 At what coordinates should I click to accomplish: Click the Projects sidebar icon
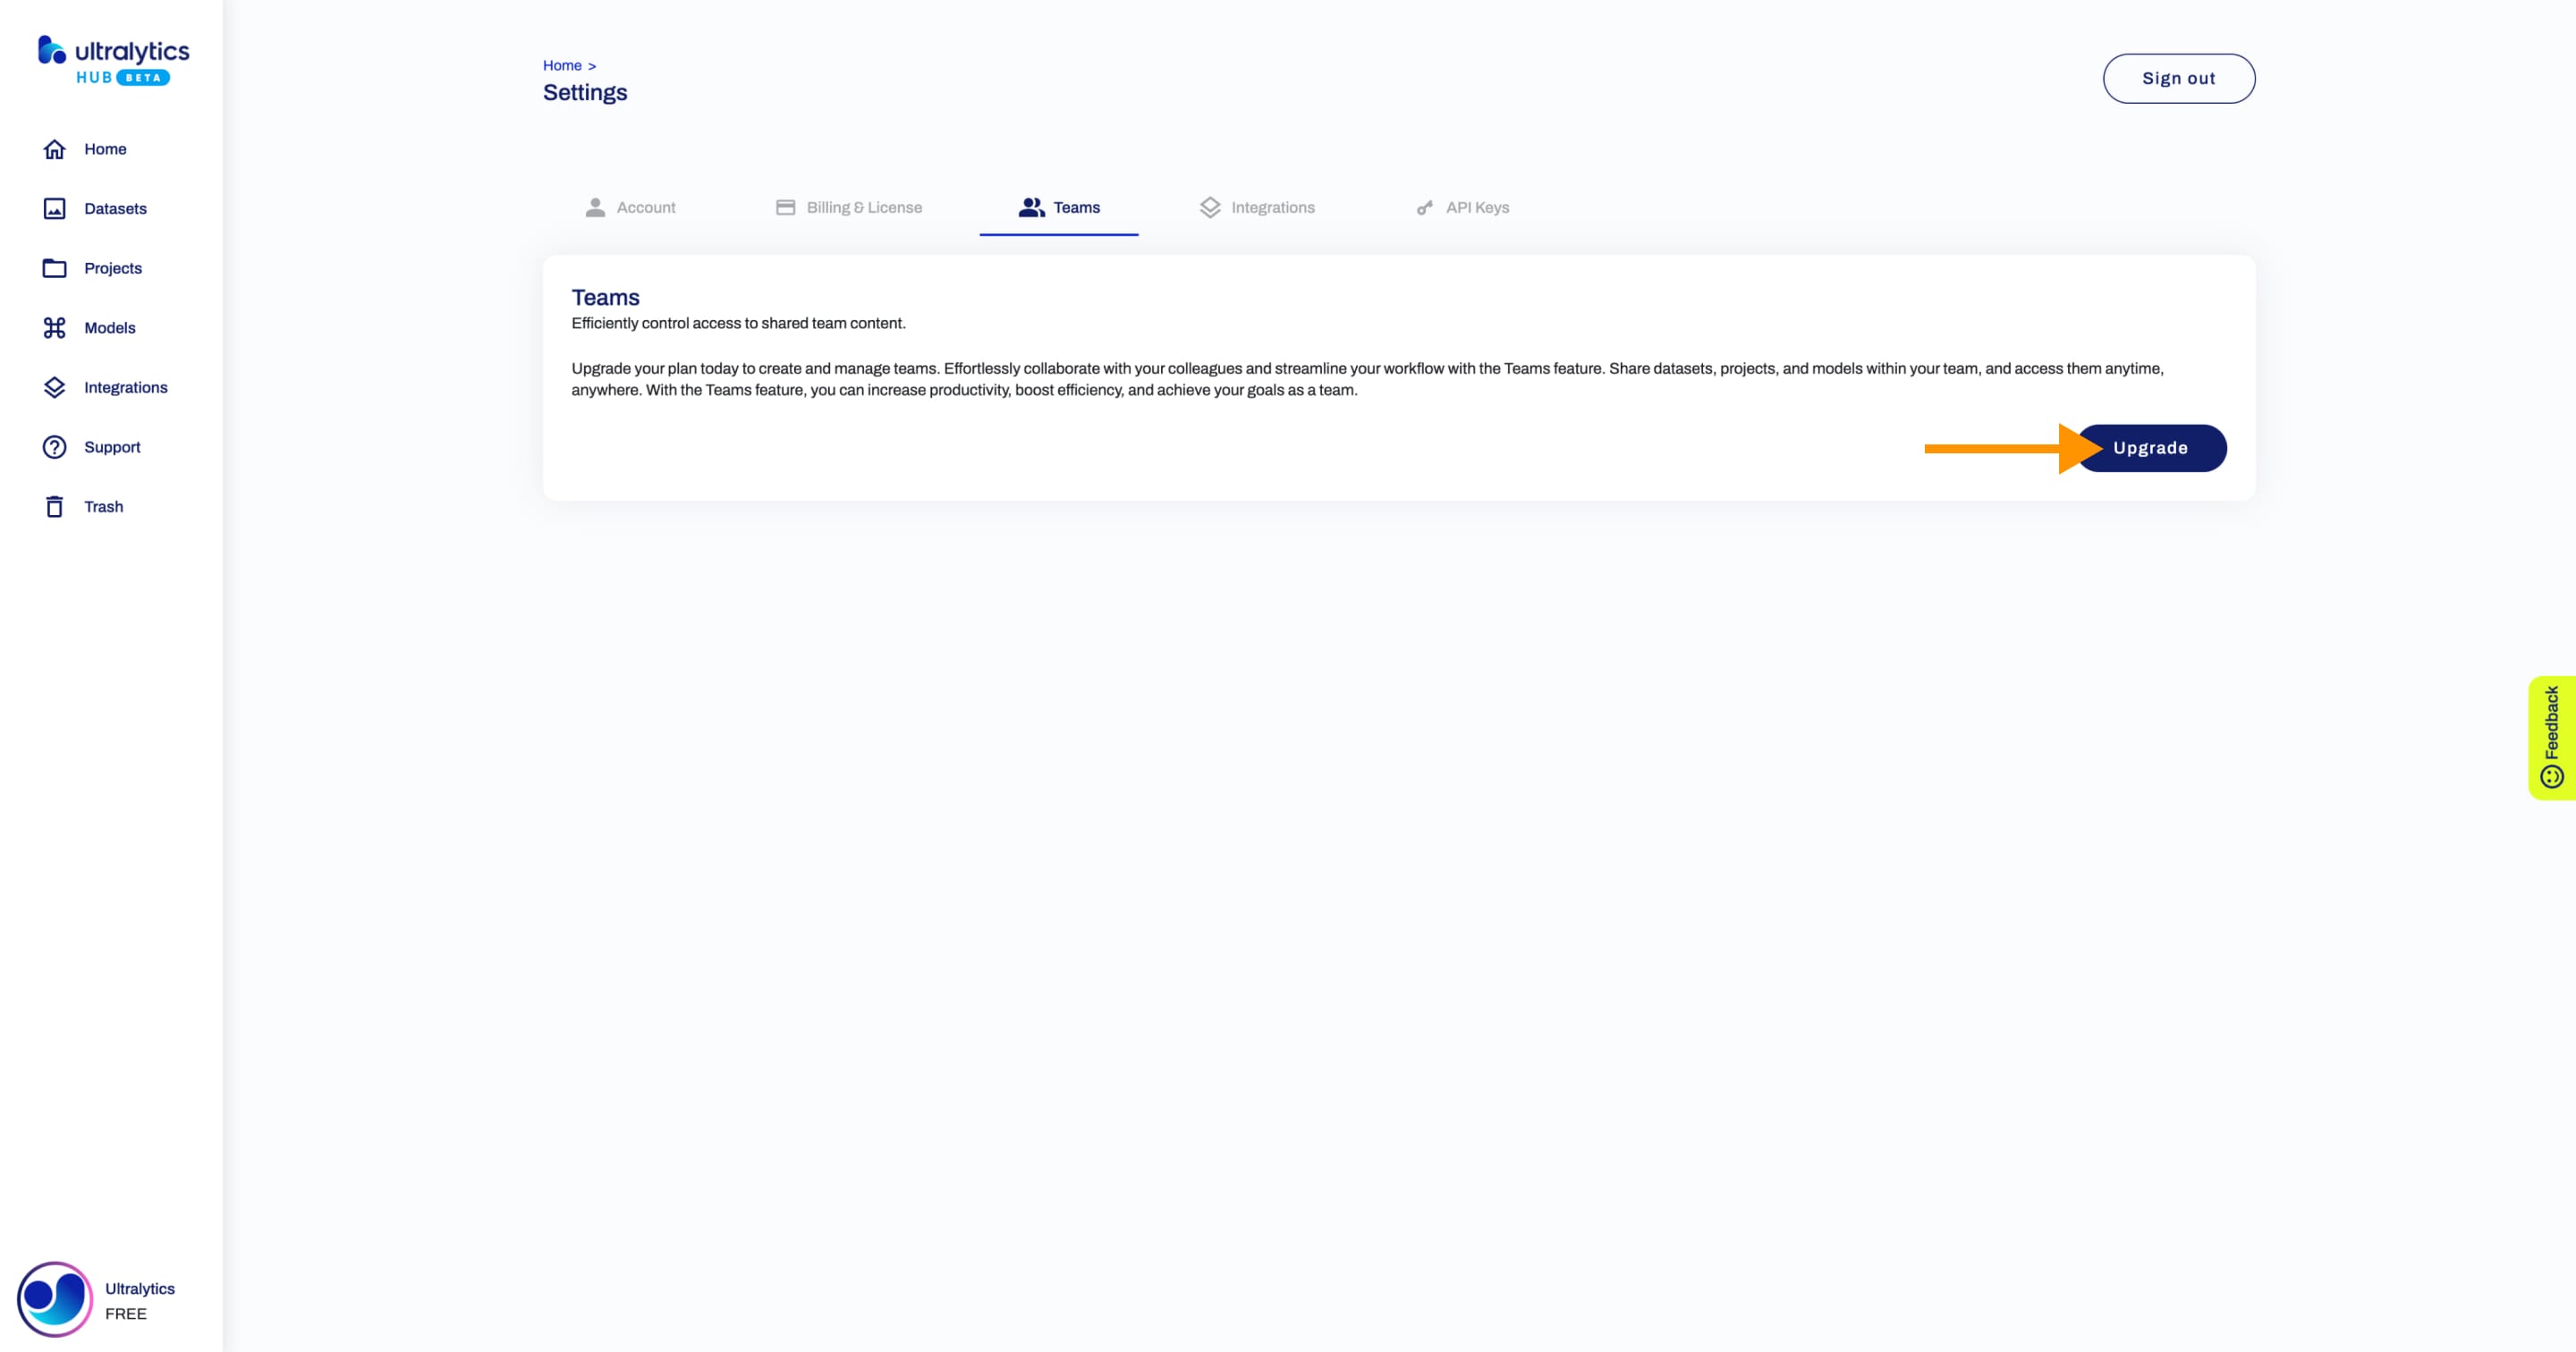coord(56,269)
